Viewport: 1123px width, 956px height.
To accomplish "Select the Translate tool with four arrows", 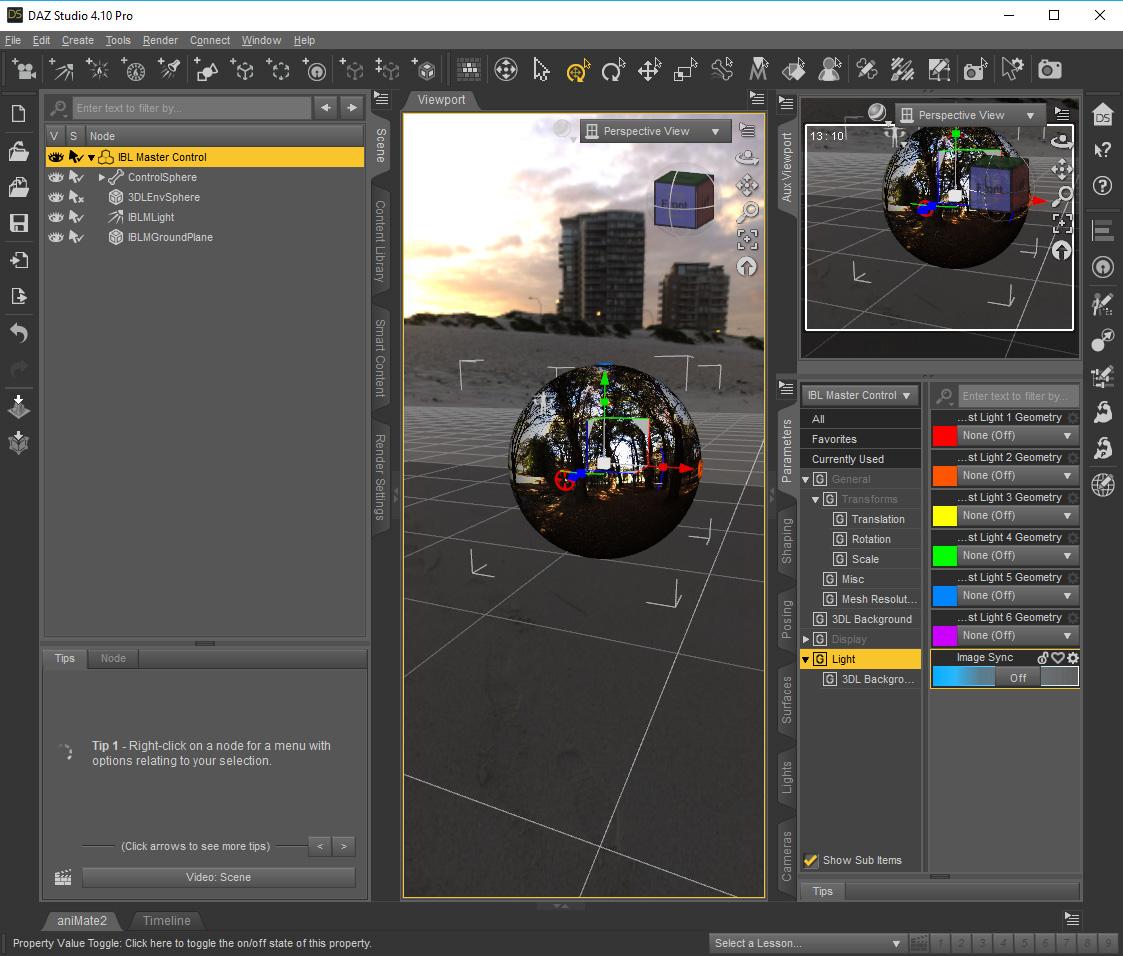I will pos(649,70).
